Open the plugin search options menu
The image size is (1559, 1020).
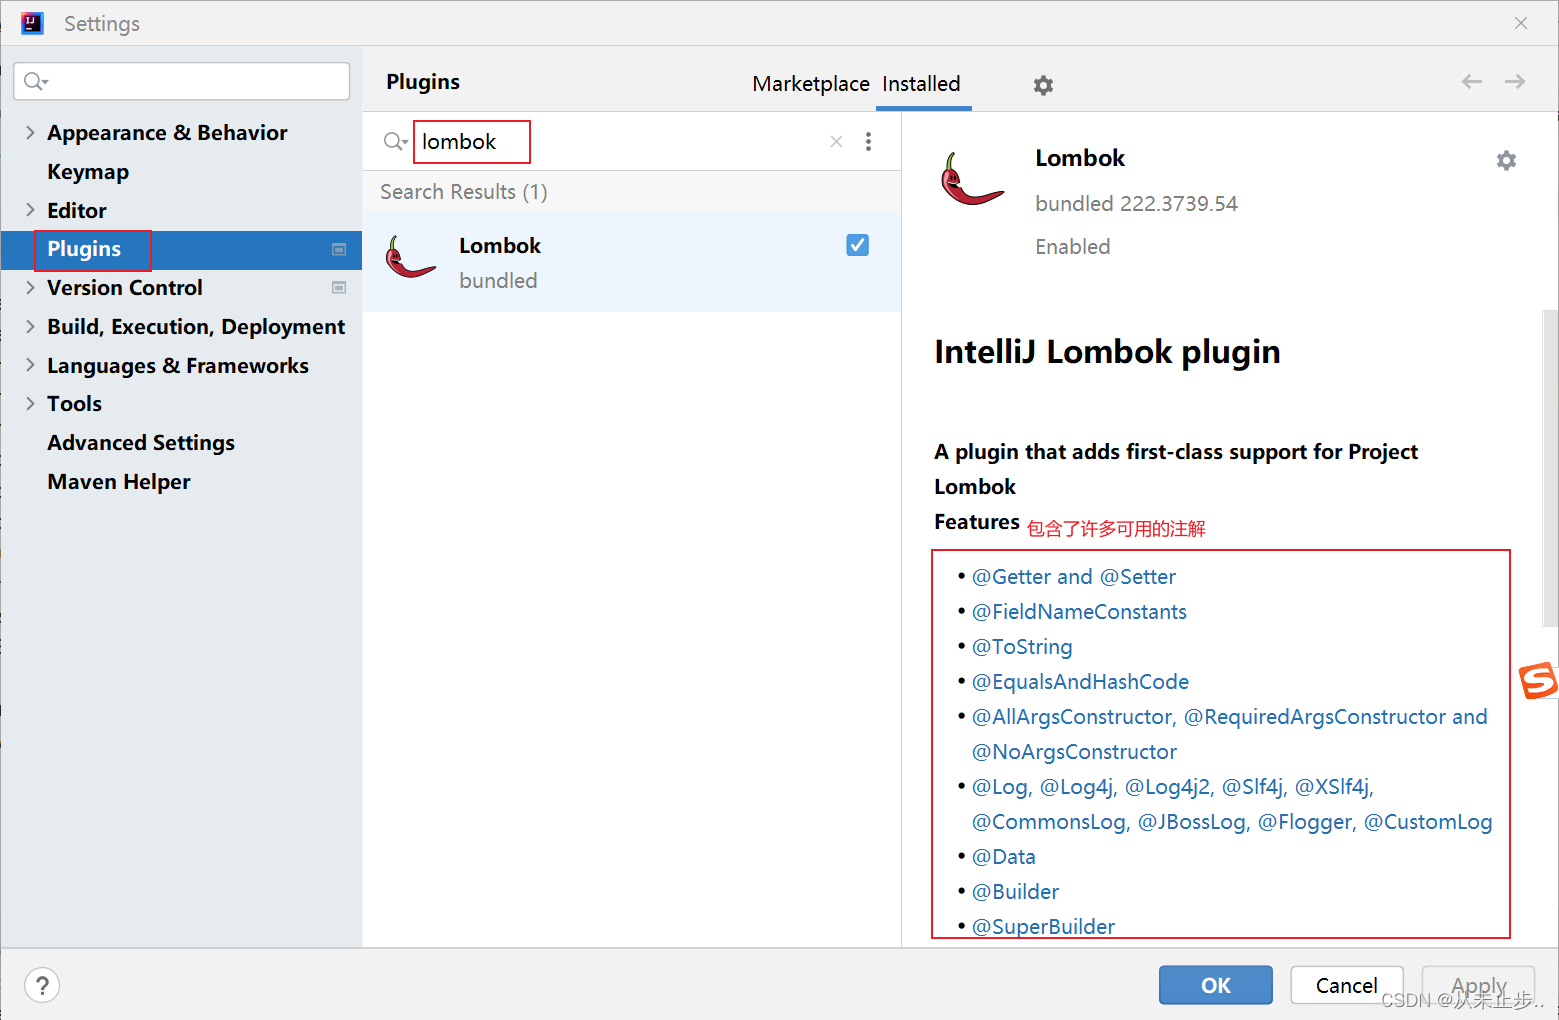(x=868, y=142)
